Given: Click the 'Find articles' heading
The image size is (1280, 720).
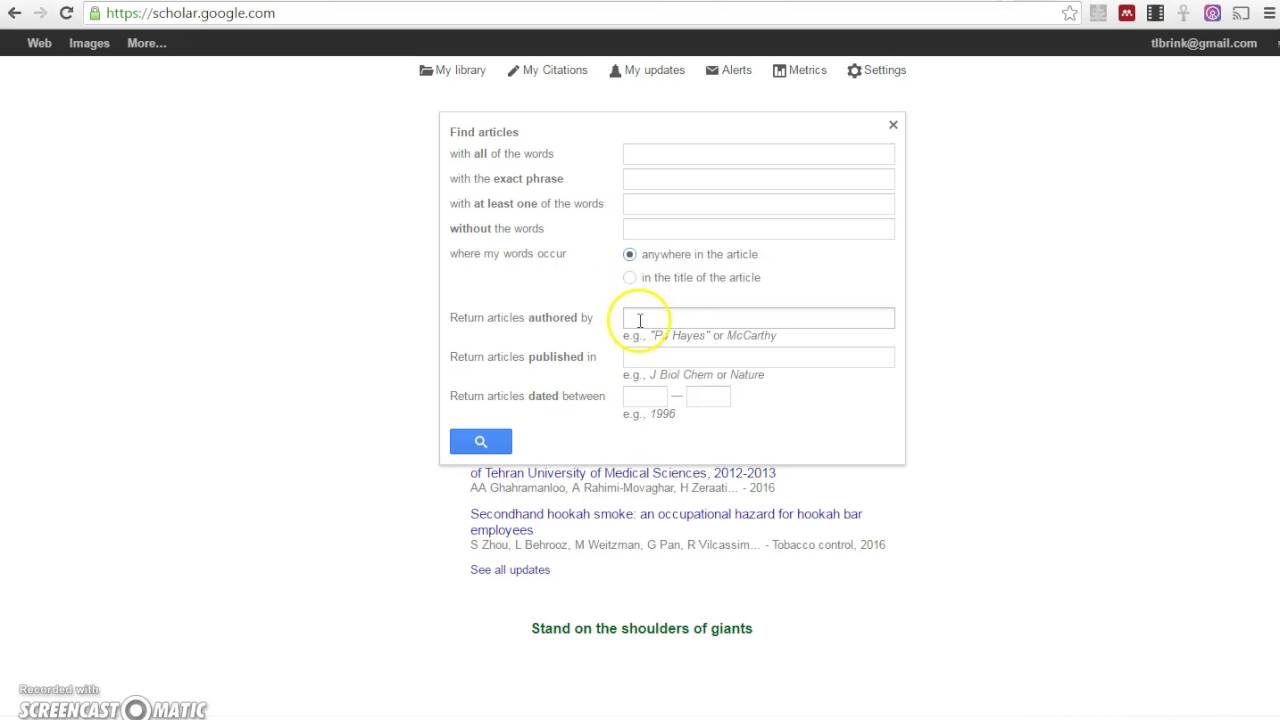Looking at the screenshot, I should click(484, 132).
